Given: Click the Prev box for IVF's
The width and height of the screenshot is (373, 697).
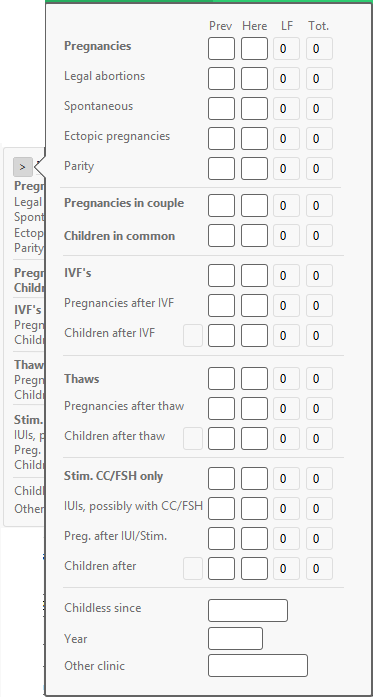Looking at the screenshot, I should pyautogui.click(x=221, y=276).
